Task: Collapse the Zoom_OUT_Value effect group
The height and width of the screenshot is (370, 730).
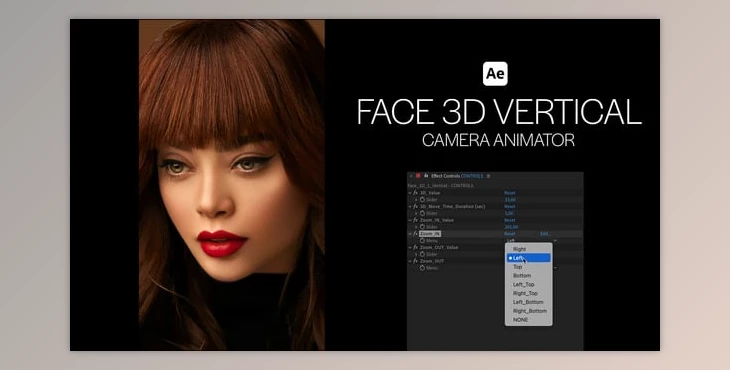Action: coord(410,247)
